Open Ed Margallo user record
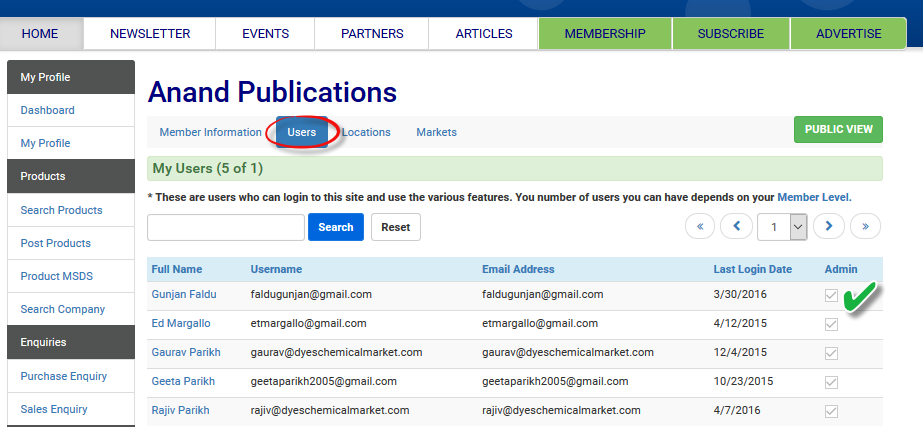The height and width of the screenshot is (427, 923). (x=181, y=323)
